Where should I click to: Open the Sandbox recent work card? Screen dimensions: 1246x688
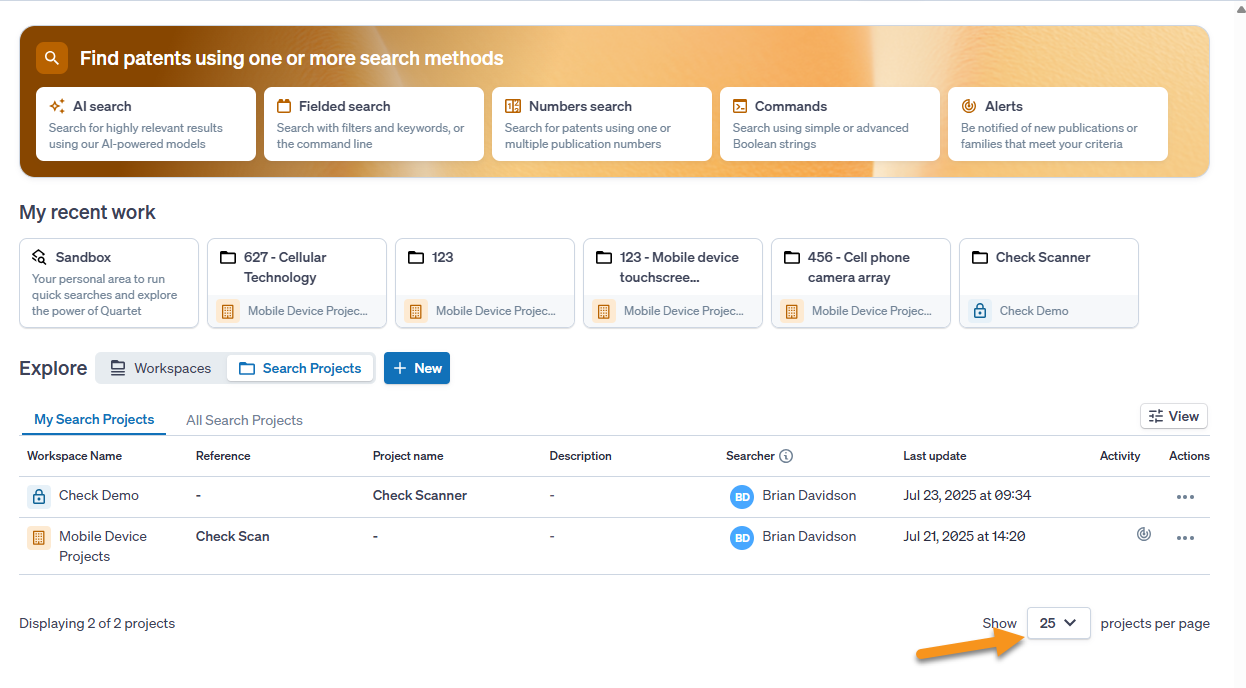coord(109,283)
